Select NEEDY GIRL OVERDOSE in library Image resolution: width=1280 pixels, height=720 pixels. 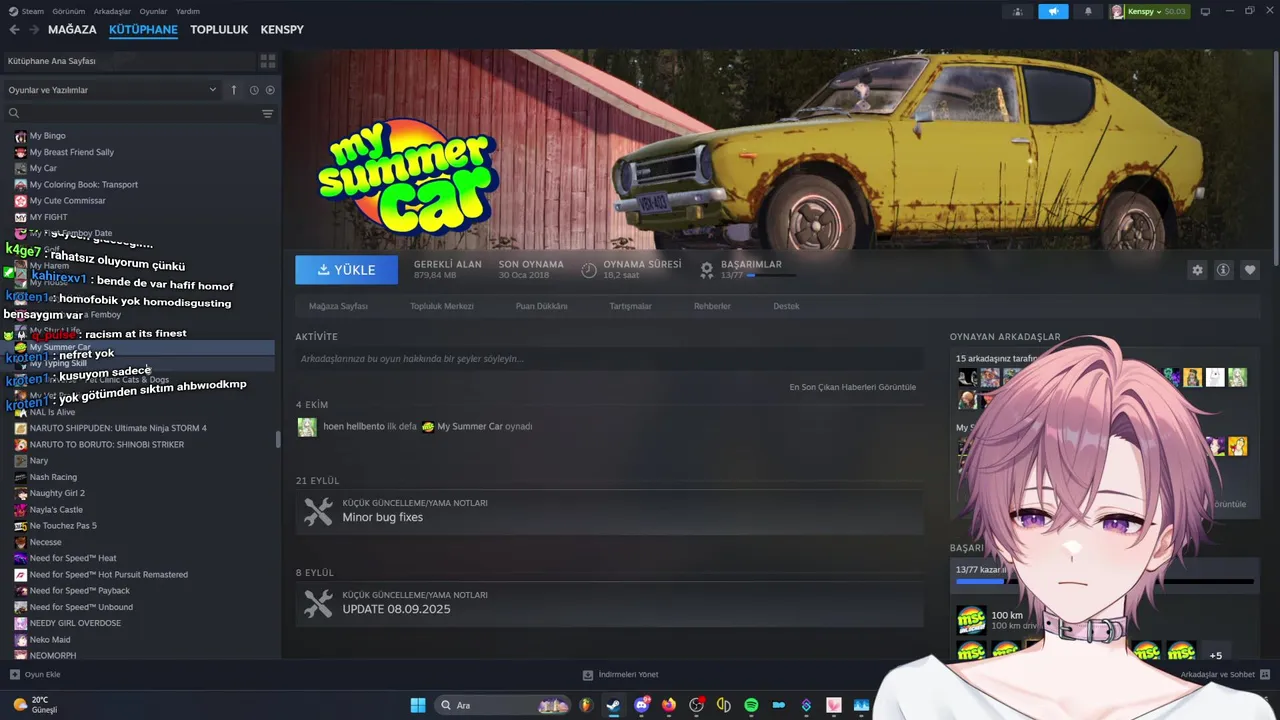(x=75, y=623)
